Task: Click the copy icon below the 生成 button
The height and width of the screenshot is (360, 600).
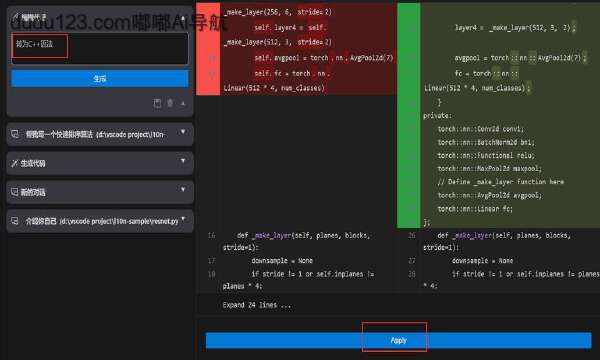Action: tap(157, 103)
